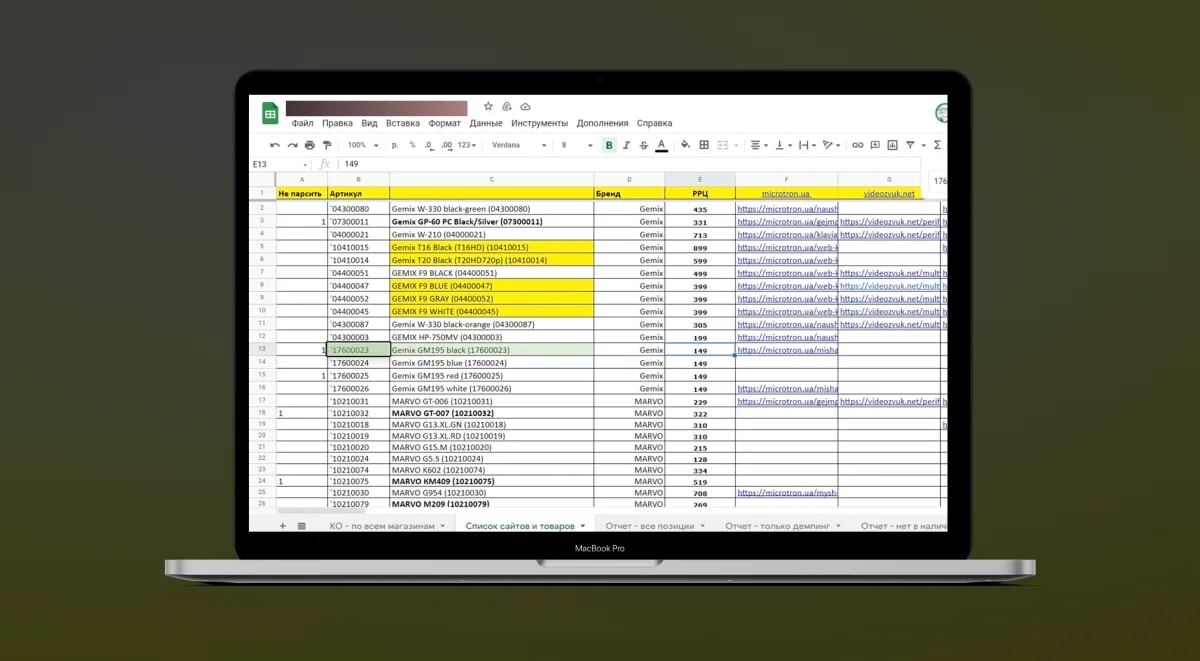Viewport: 1200px width, 661px height.
Task: Open the text color picker
Action: pyautogui.click(x=662, y=145)
